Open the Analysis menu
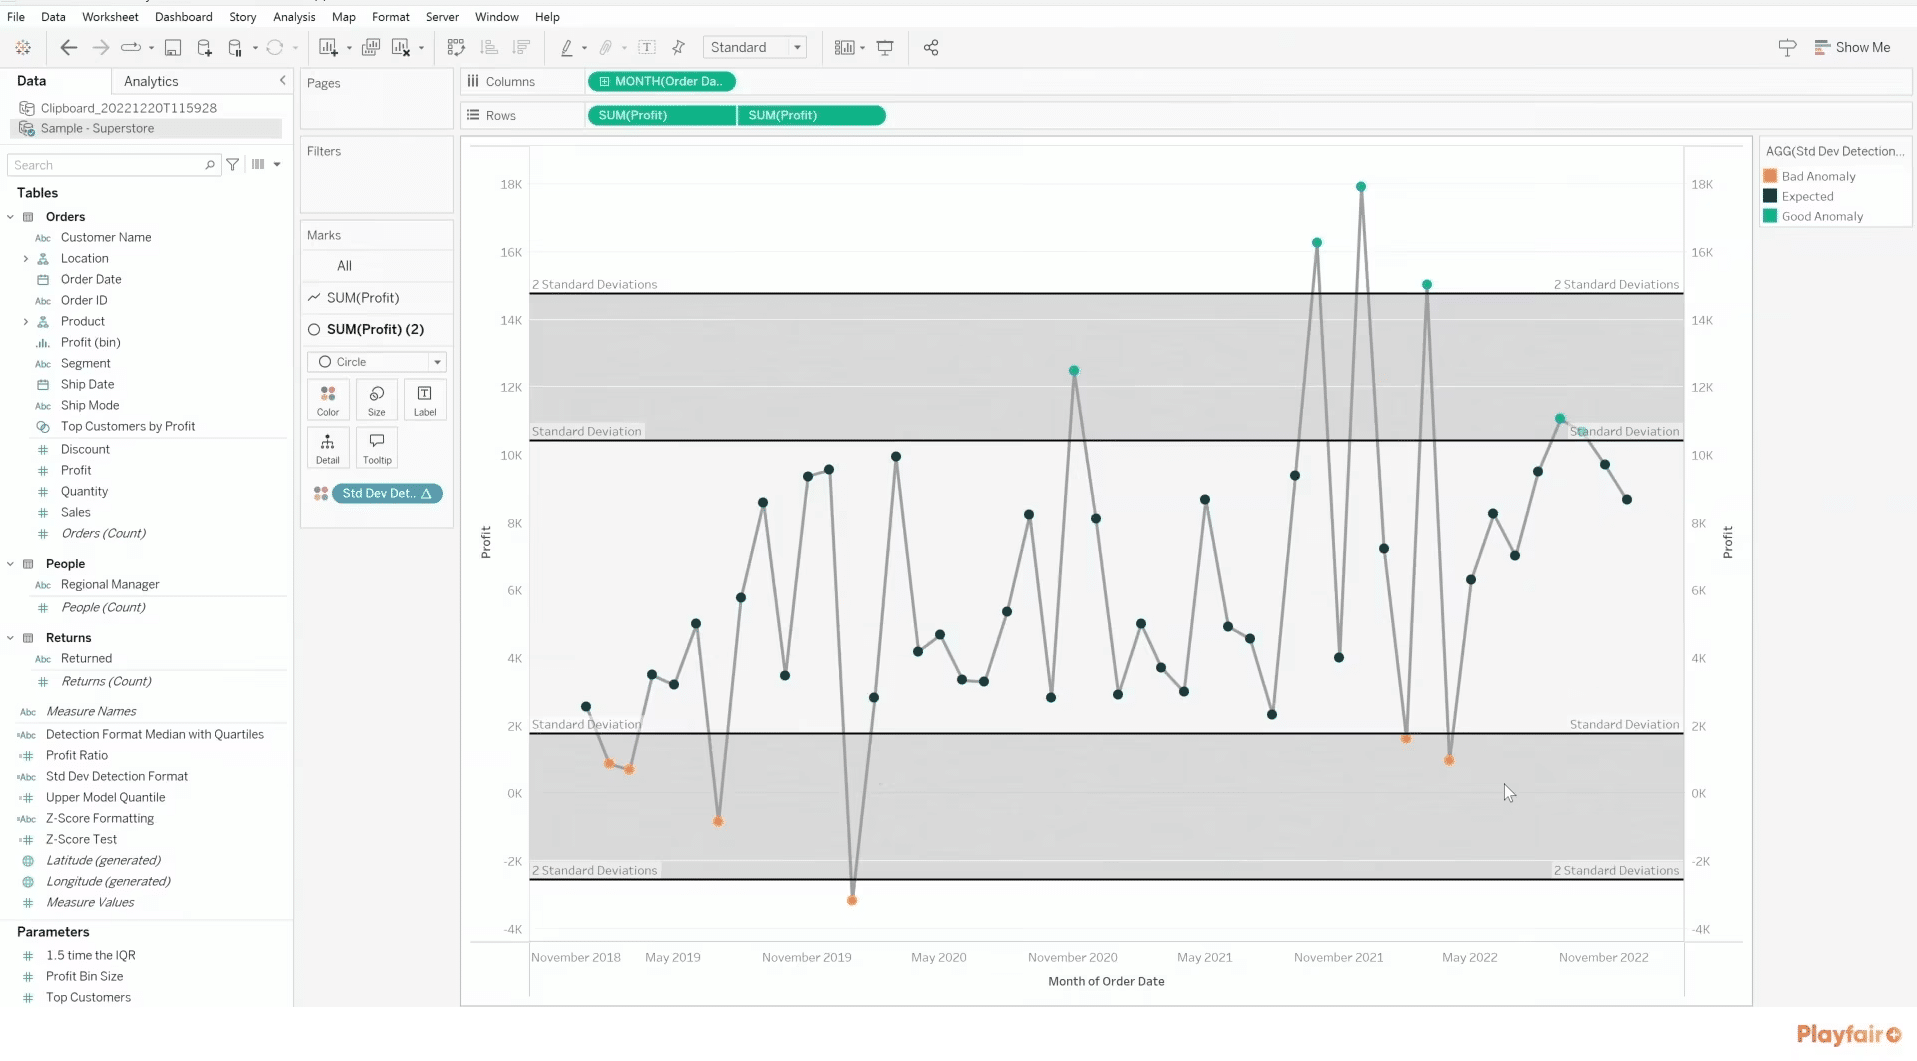Image resolution: width=1917 pixels, height=1061 pixels. coord(293,17)
